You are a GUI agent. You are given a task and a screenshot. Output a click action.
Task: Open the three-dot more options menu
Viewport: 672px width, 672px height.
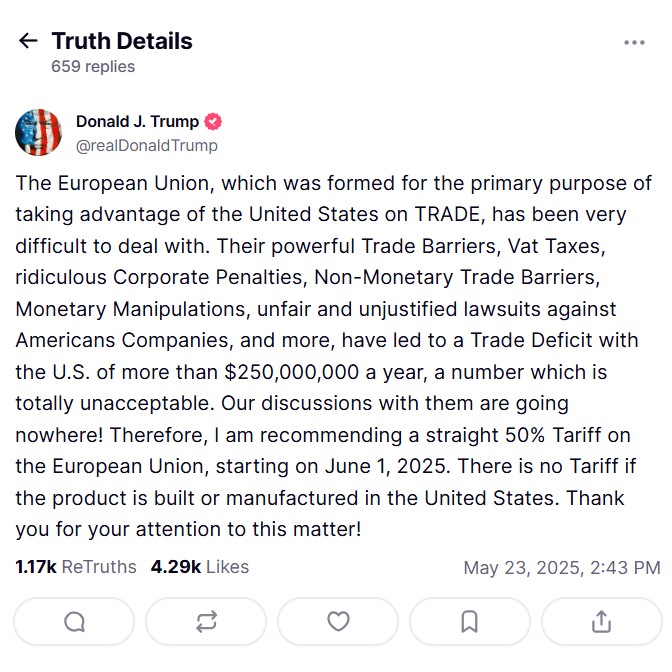(x=634, y=42)
